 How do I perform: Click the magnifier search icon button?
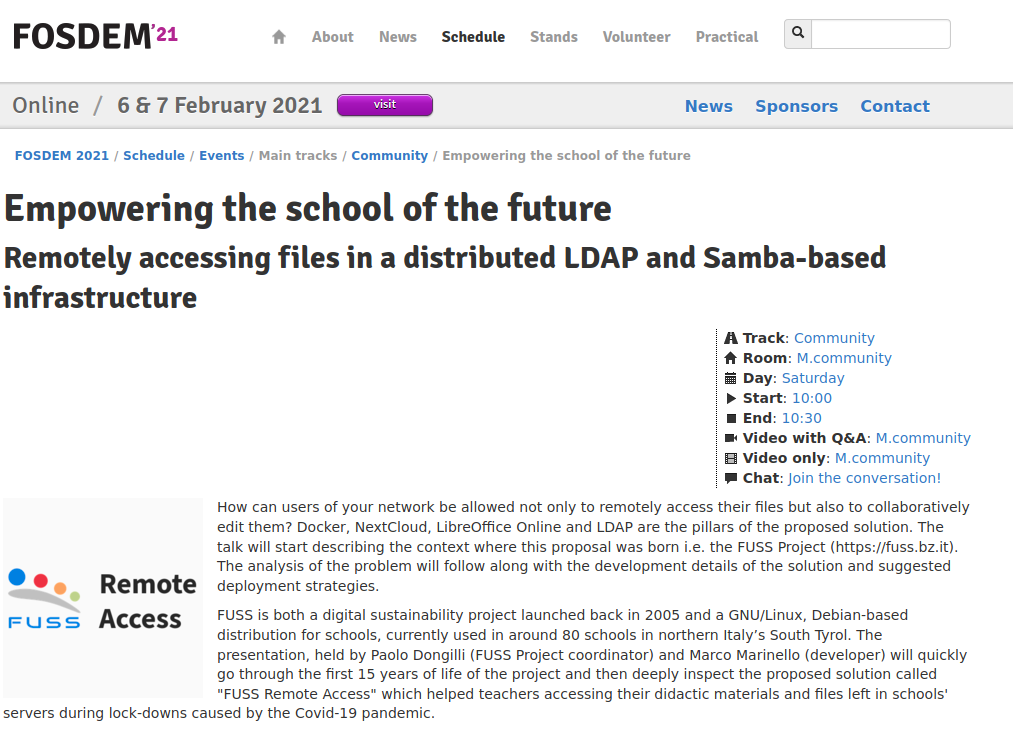(x=797, y=33)
